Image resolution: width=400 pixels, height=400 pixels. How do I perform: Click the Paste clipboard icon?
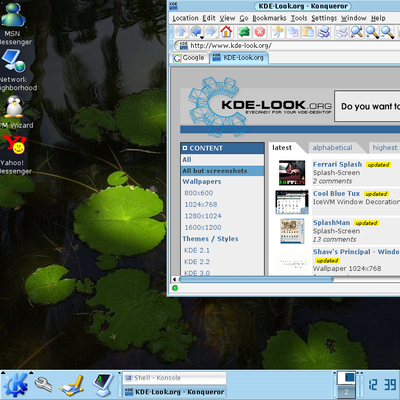pyautogui.click(x=308, y=32)
